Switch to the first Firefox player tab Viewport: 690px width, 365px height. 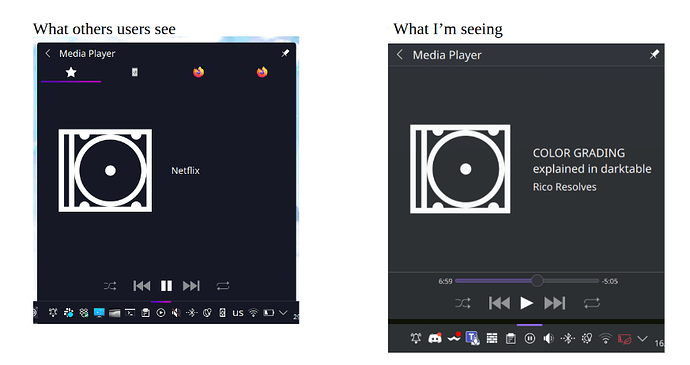pos(198,72)
